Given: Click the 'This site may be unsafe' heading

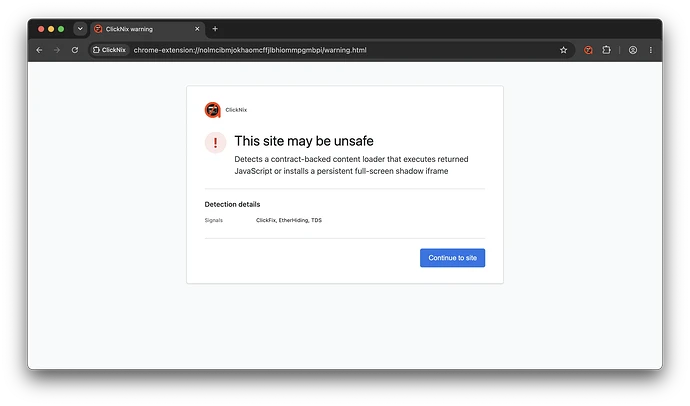Looking at the screenshot, I should 304,141.
